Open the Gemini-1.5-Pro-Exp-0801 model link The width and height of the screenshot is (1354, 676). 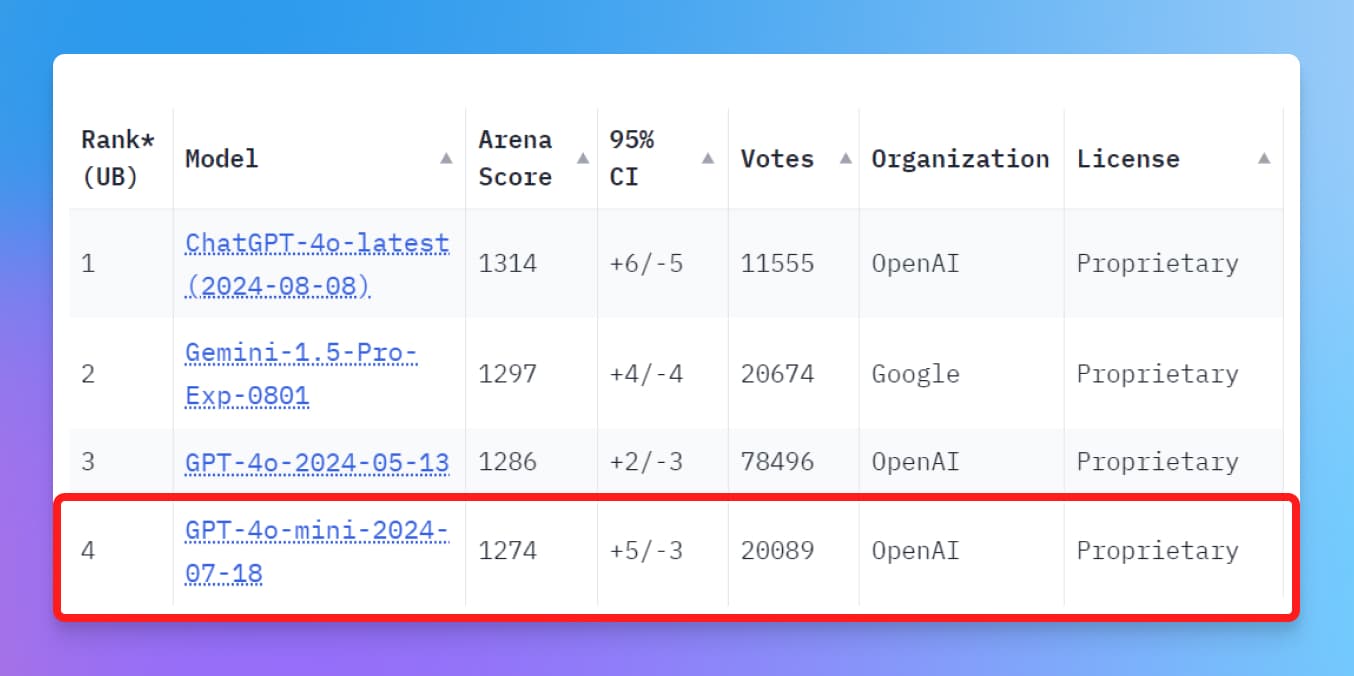click(x=301, y=374)
